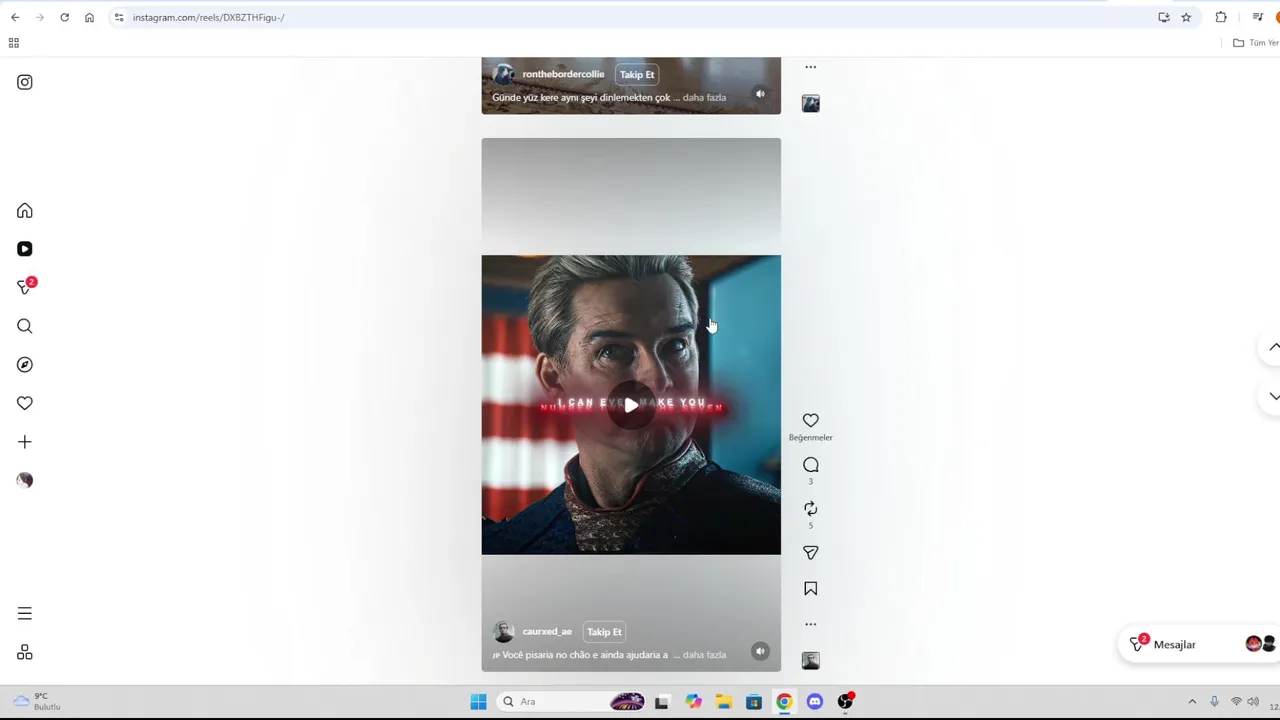Like the caurxed_ae reel

811,421
